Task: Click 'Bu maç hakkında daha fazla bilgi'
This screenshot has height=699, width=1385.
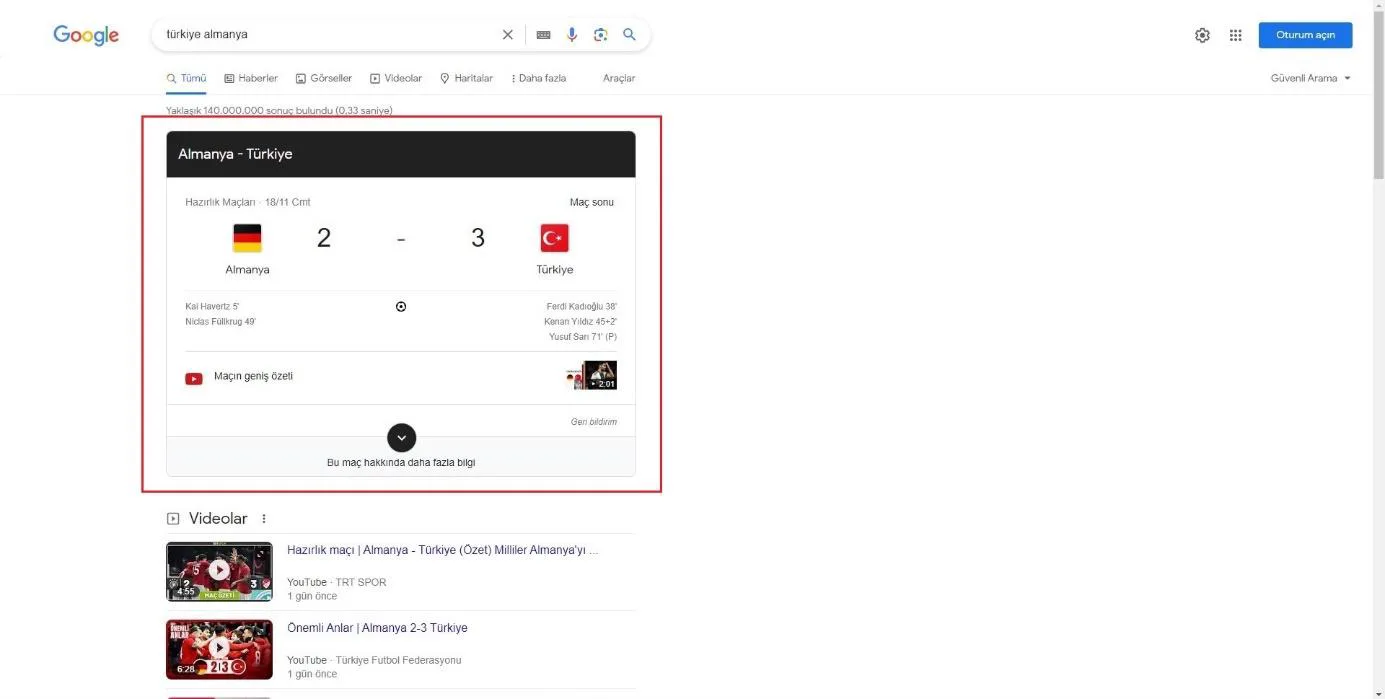Action: pyautogui.click(x=401, y=463)
